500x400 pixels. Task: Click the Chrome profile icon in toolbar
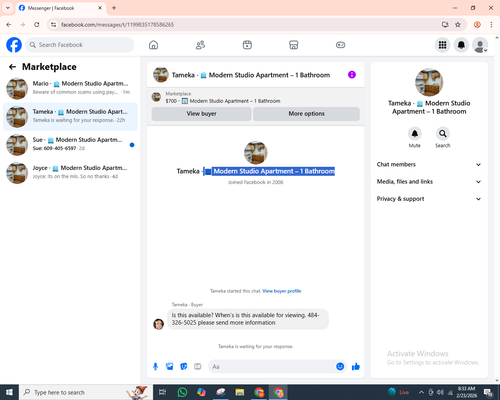click(477, 25)
